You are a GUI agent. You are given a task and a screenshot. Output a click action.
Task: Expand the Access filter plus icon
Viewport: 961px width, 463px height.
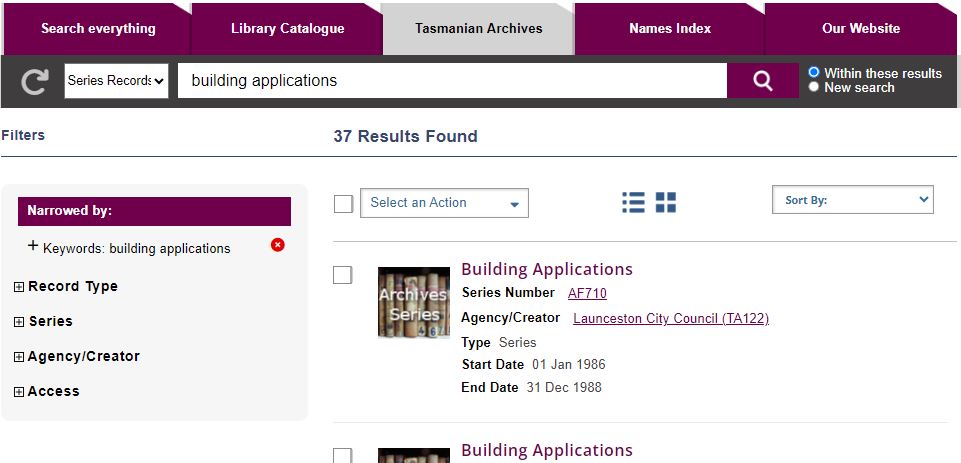pos(19,392)
